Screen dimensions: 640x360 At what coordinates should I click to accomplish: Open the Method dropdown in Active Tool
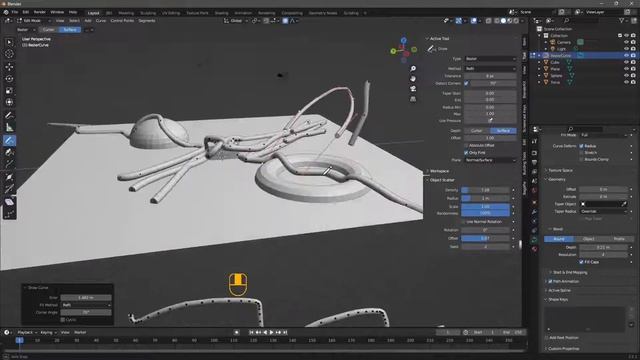[490, 69]
